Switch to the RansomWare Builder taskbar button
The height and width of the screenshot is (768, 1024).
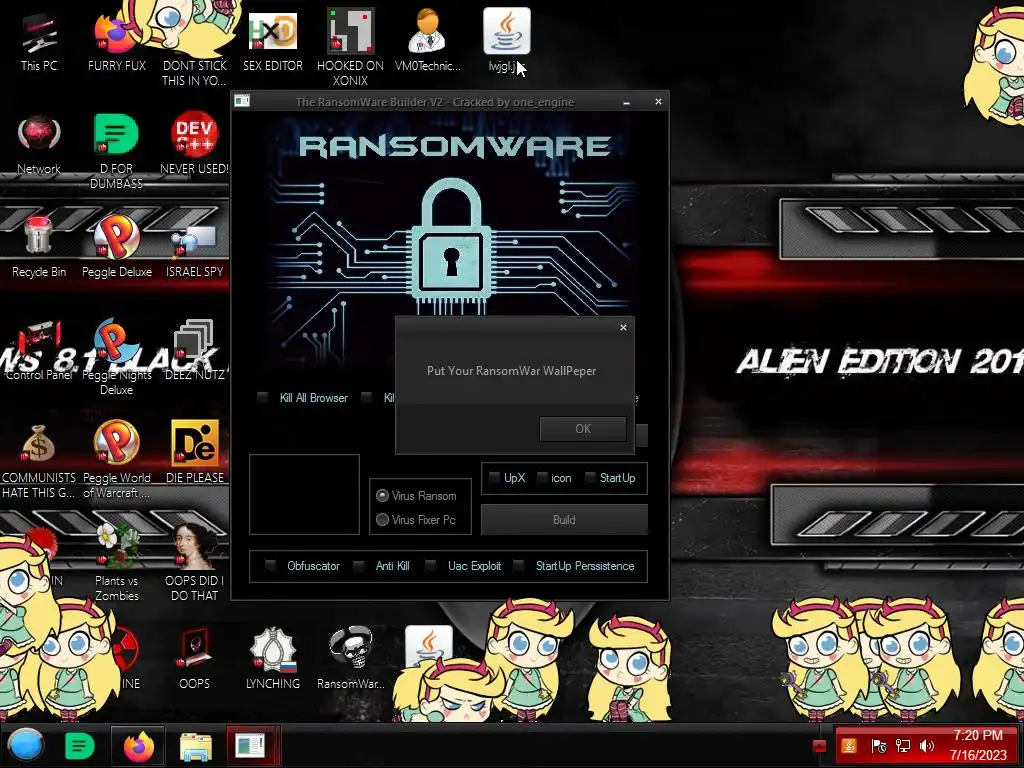[252, 746]
